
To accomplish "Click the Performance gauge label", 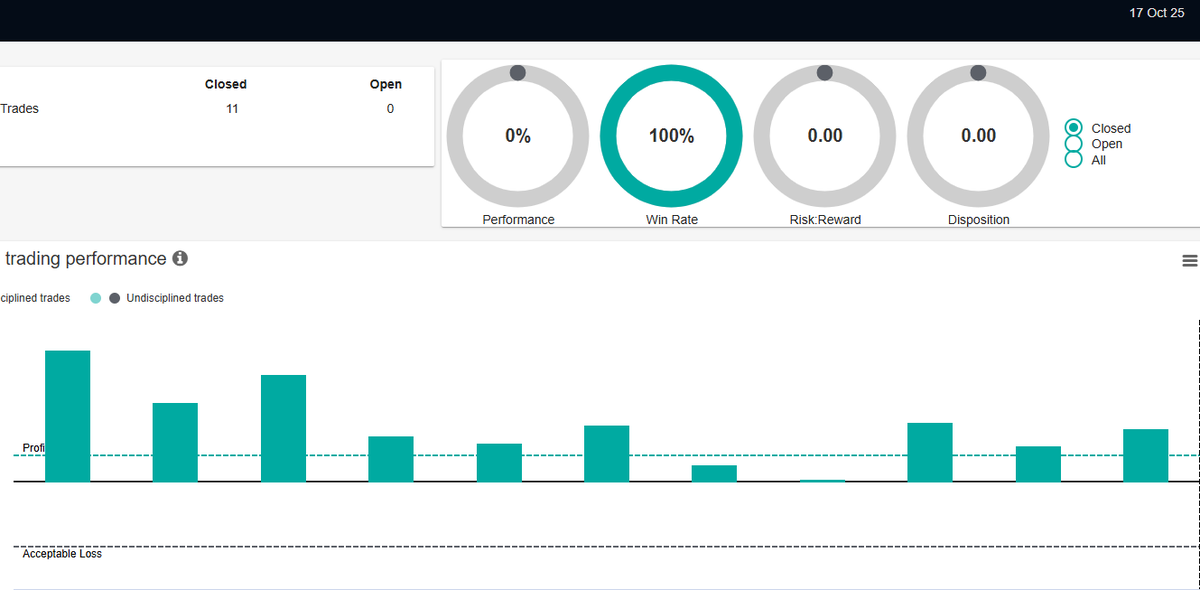I will 518,220.
